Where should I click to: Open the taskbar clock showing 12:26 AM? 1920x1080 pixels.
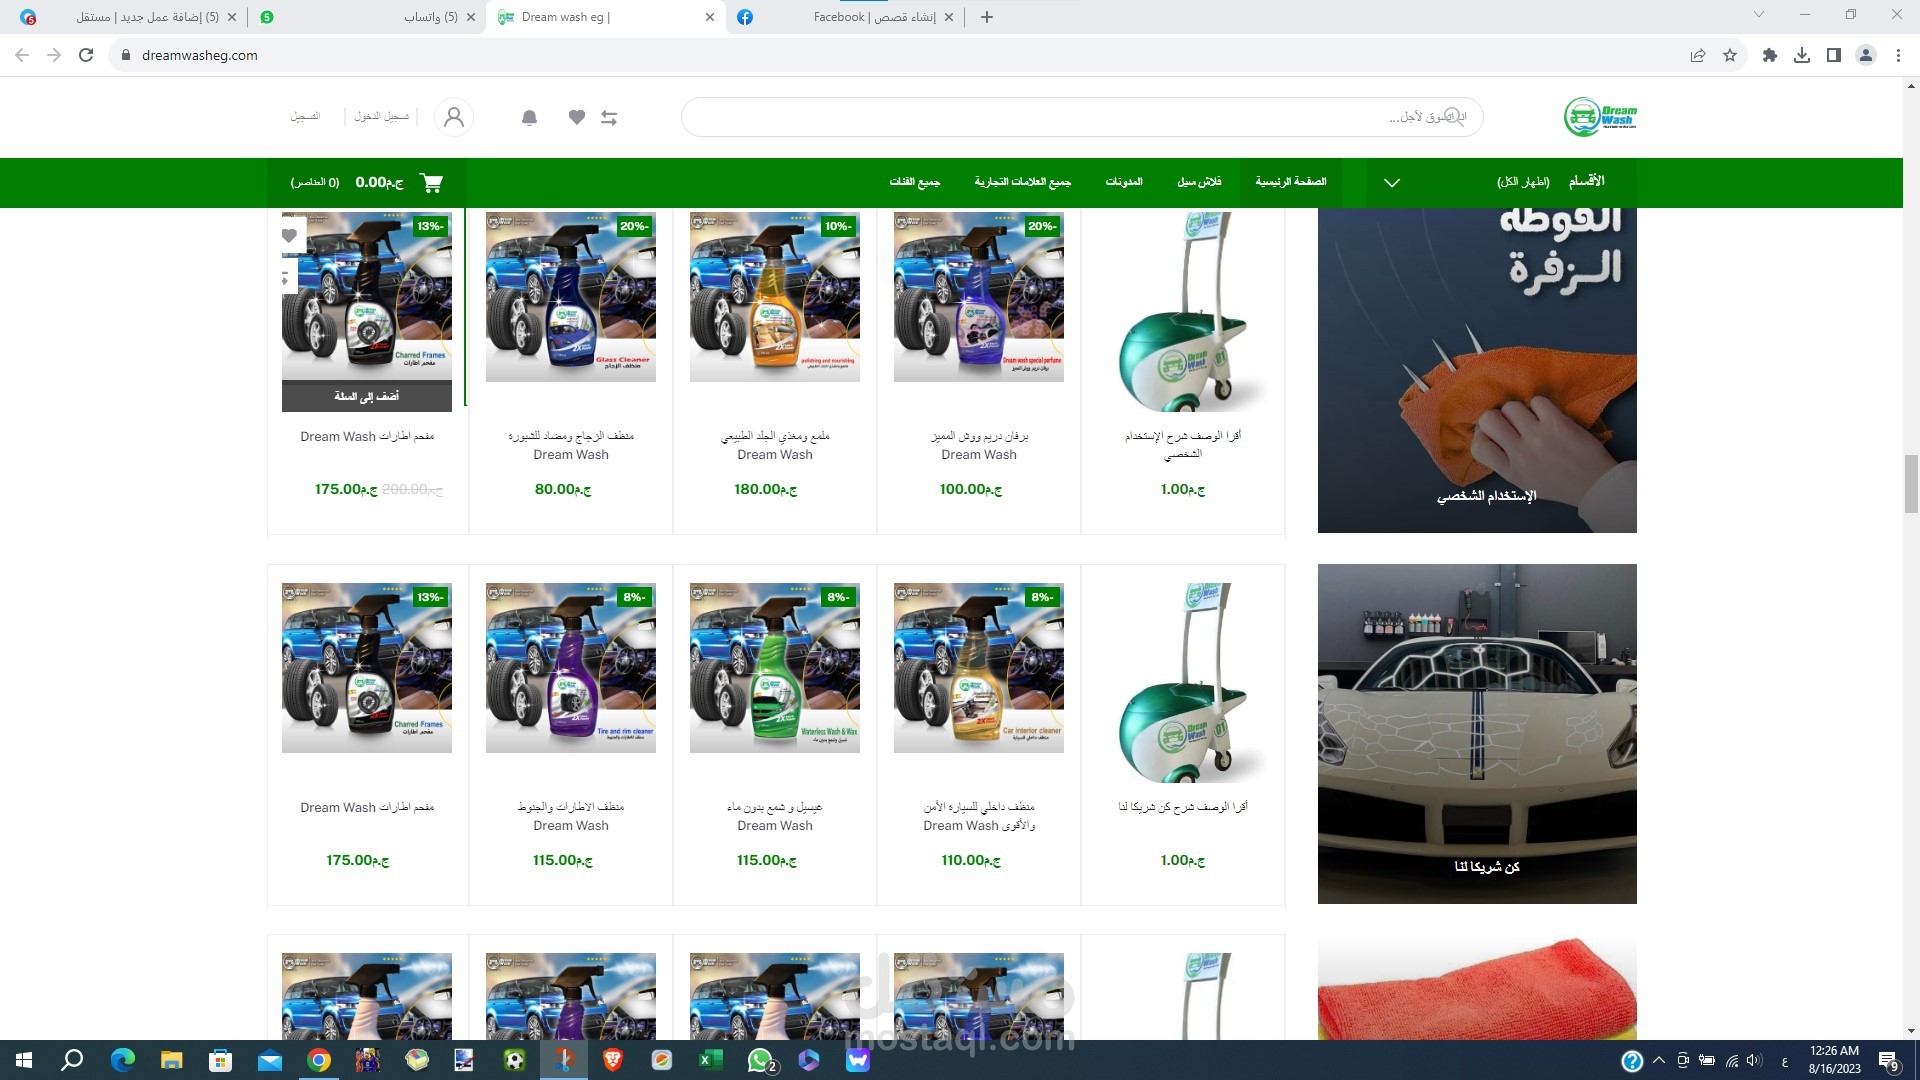tap(1835, 1060)
